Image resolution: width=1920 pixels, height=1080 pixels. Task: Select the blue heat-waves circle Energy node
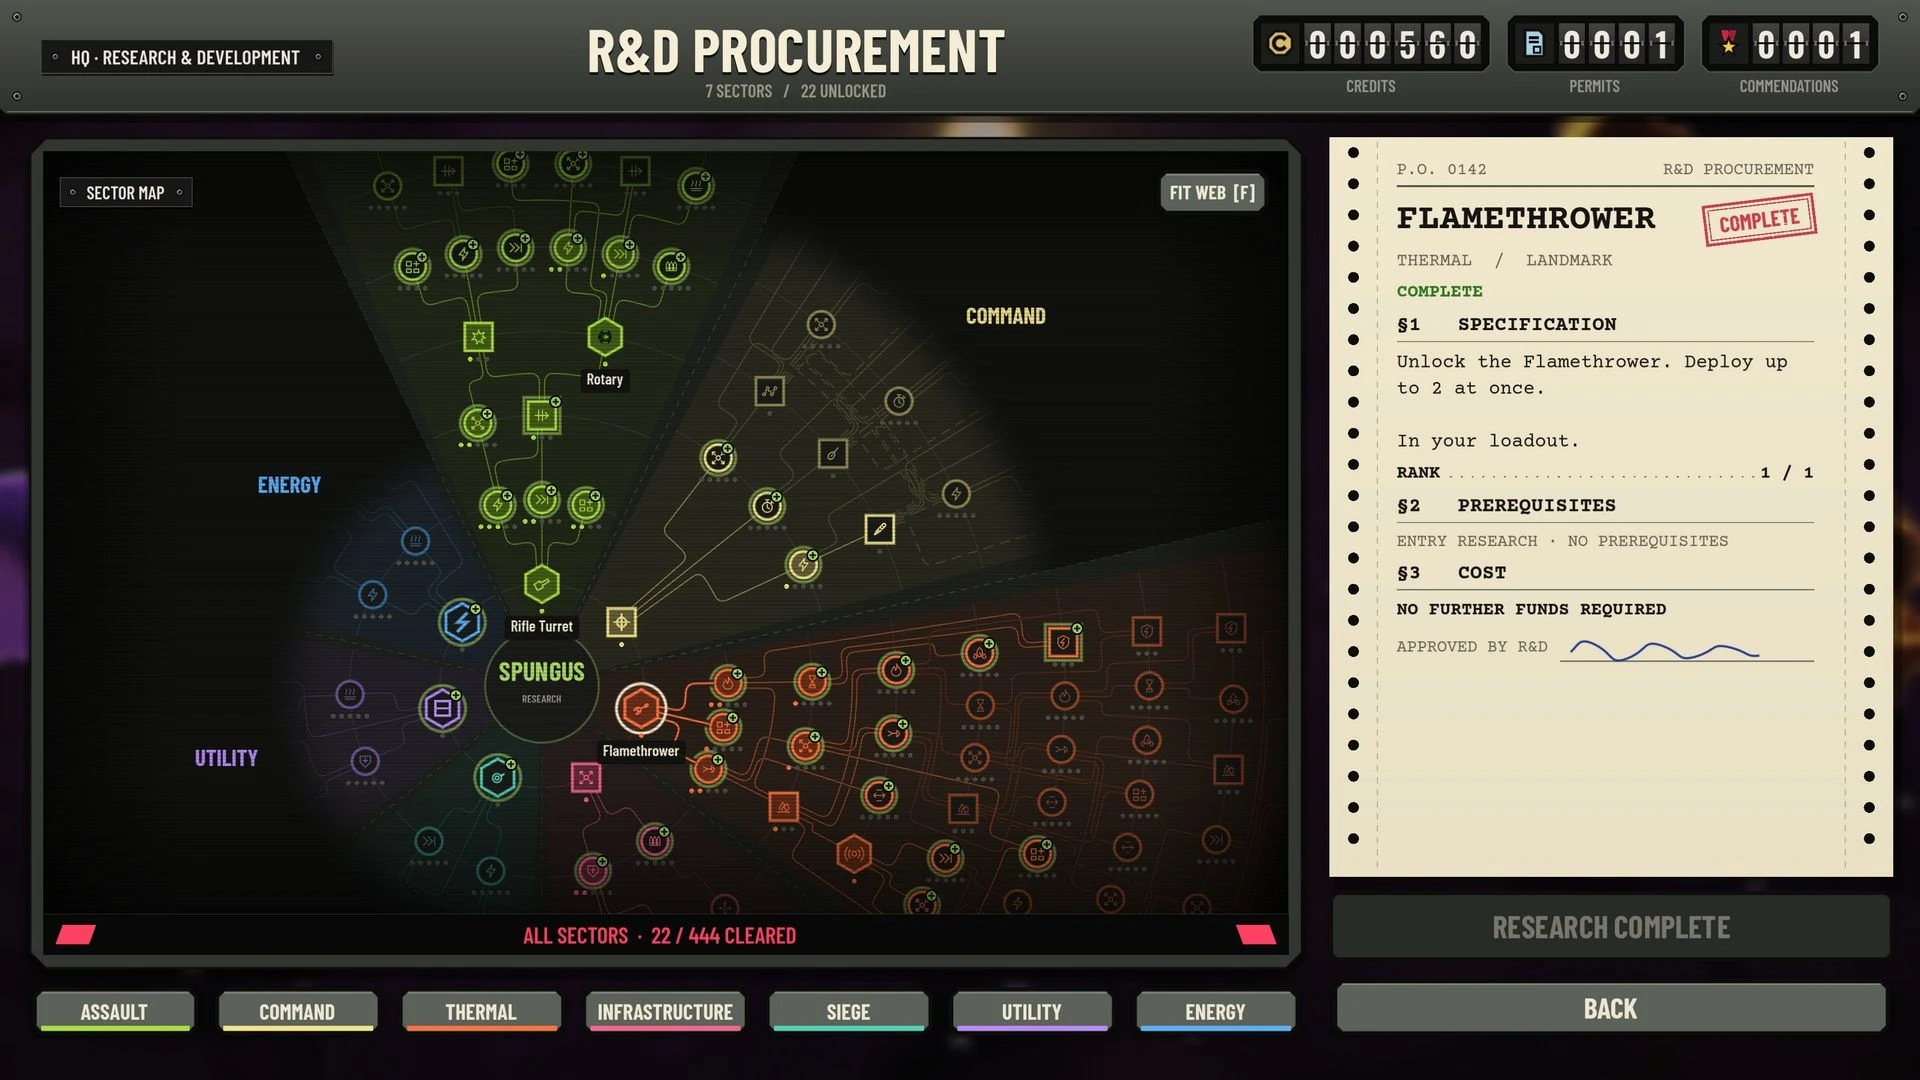(x=415, y=542)
